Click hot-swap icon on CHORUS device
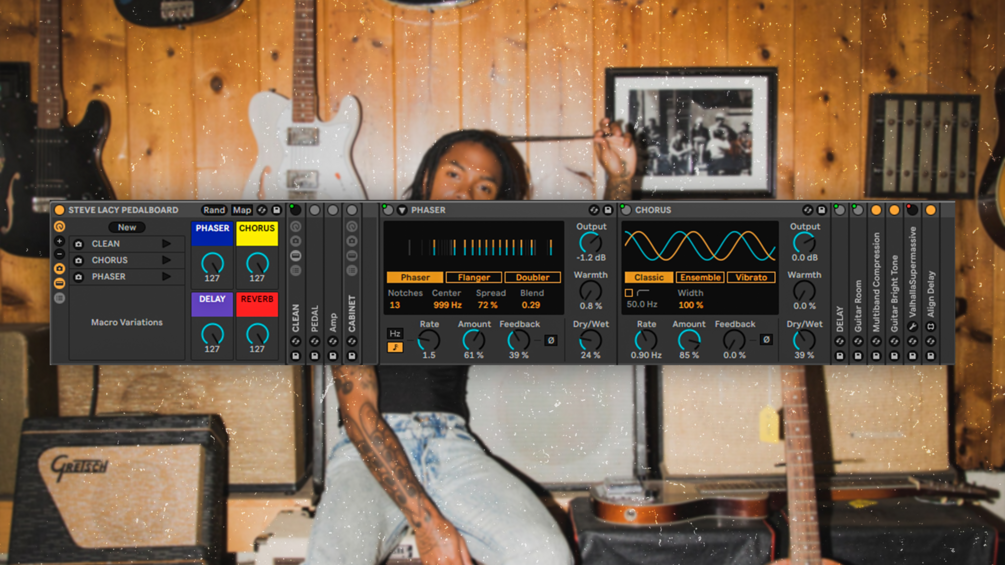Image resolution: width=1005 pixels, height=565 pixels. pyautogui.click(x=807, y=210)
